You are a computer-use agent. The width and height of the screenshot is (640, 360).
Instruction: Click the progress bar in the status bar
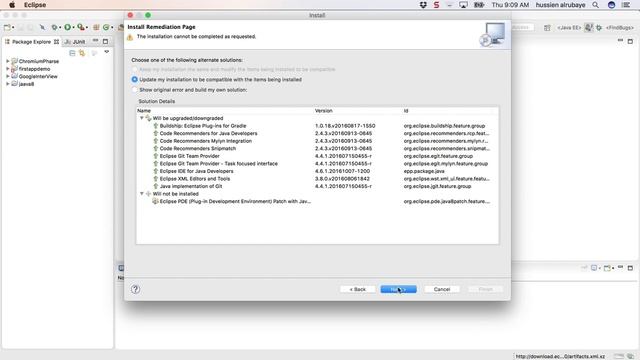pyautogui.click(x=618, y=356)
